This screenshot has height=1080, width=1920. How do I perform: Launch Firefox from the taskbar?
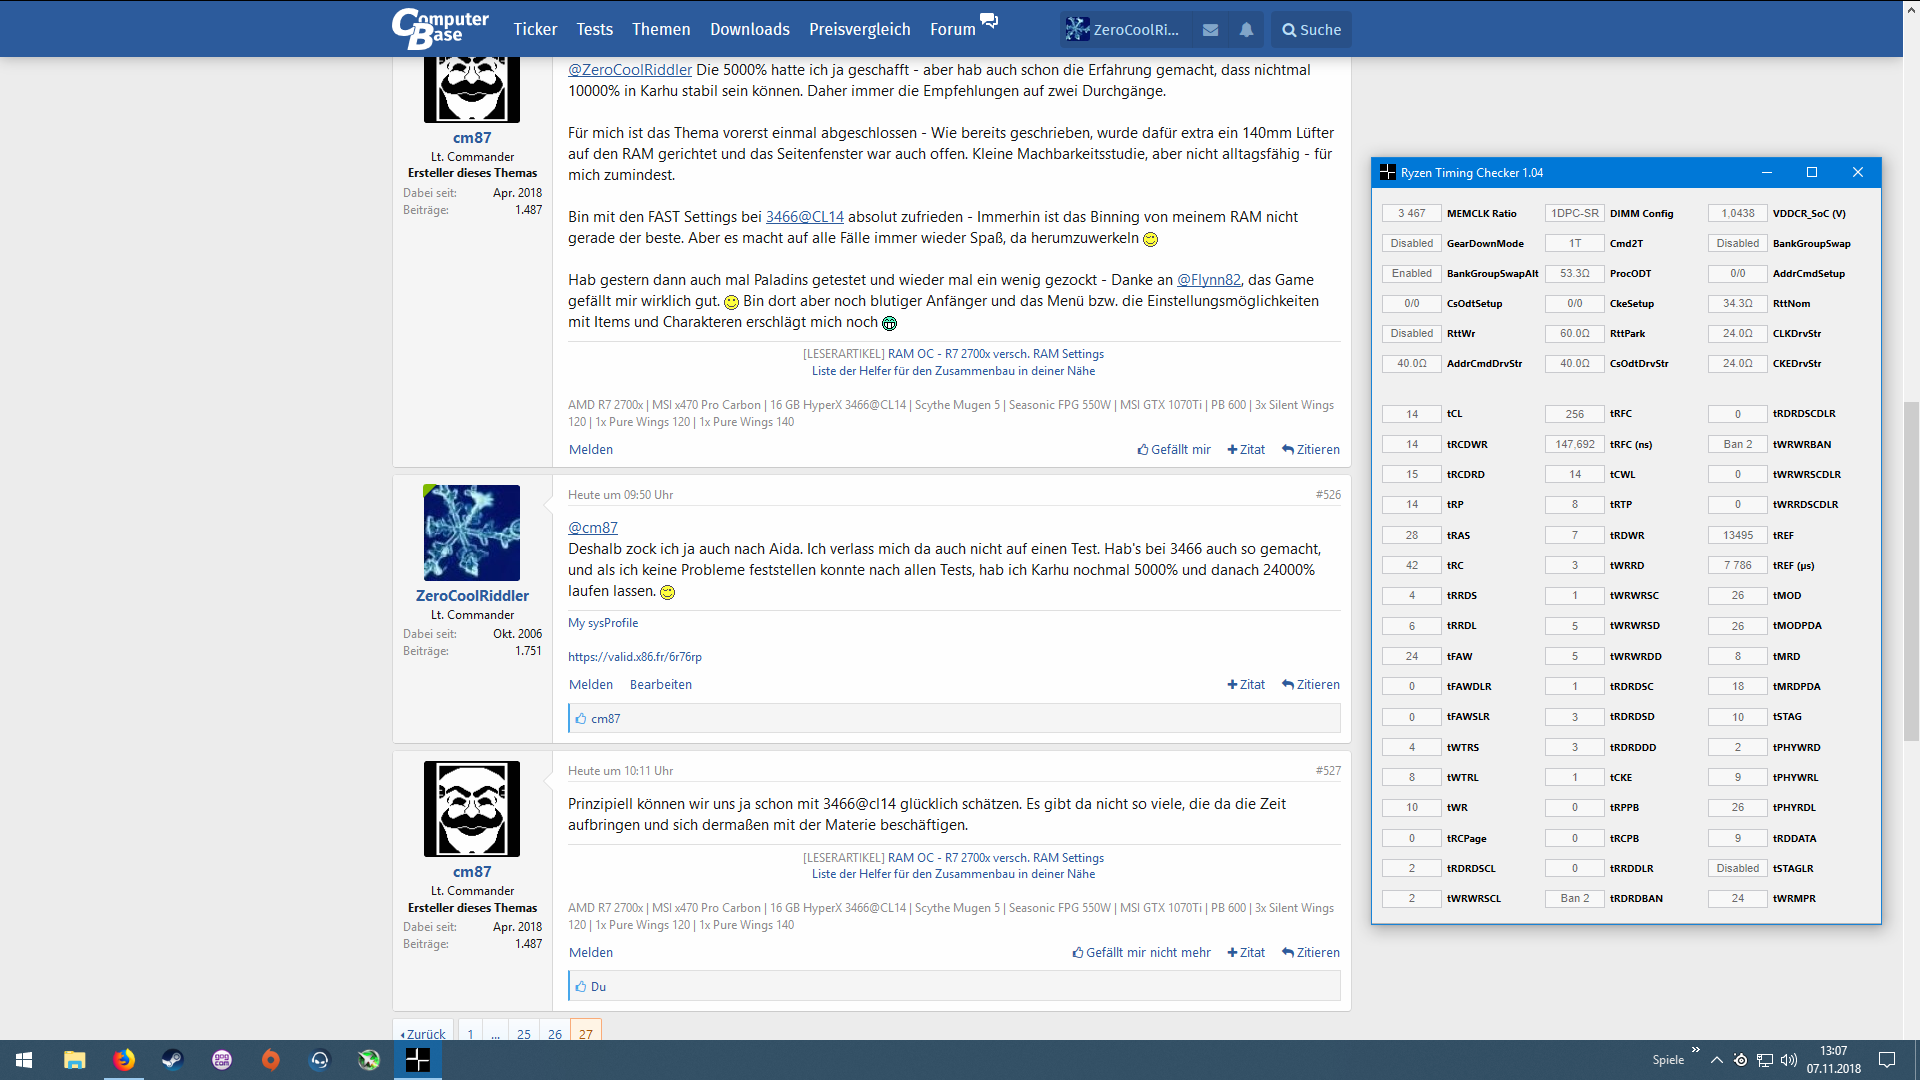click(123, 1060)
